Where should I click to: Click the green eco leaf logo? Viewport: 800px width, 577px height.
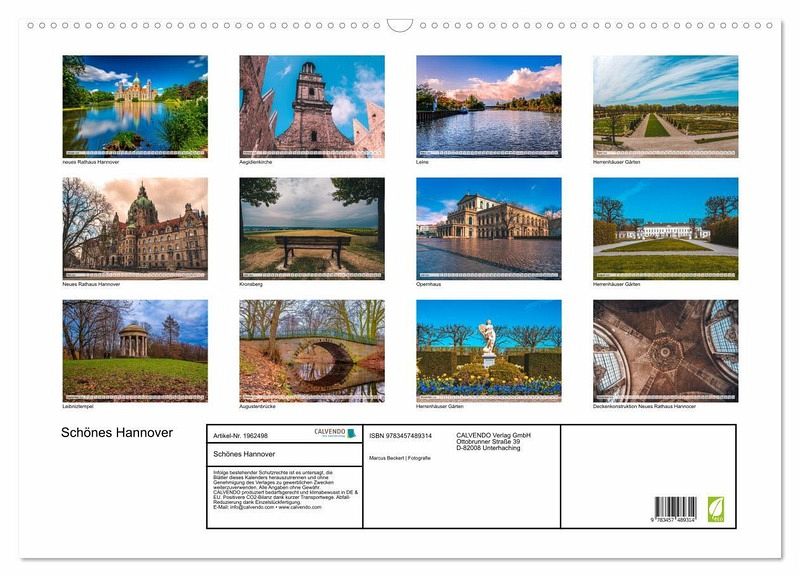coord(715,509)
